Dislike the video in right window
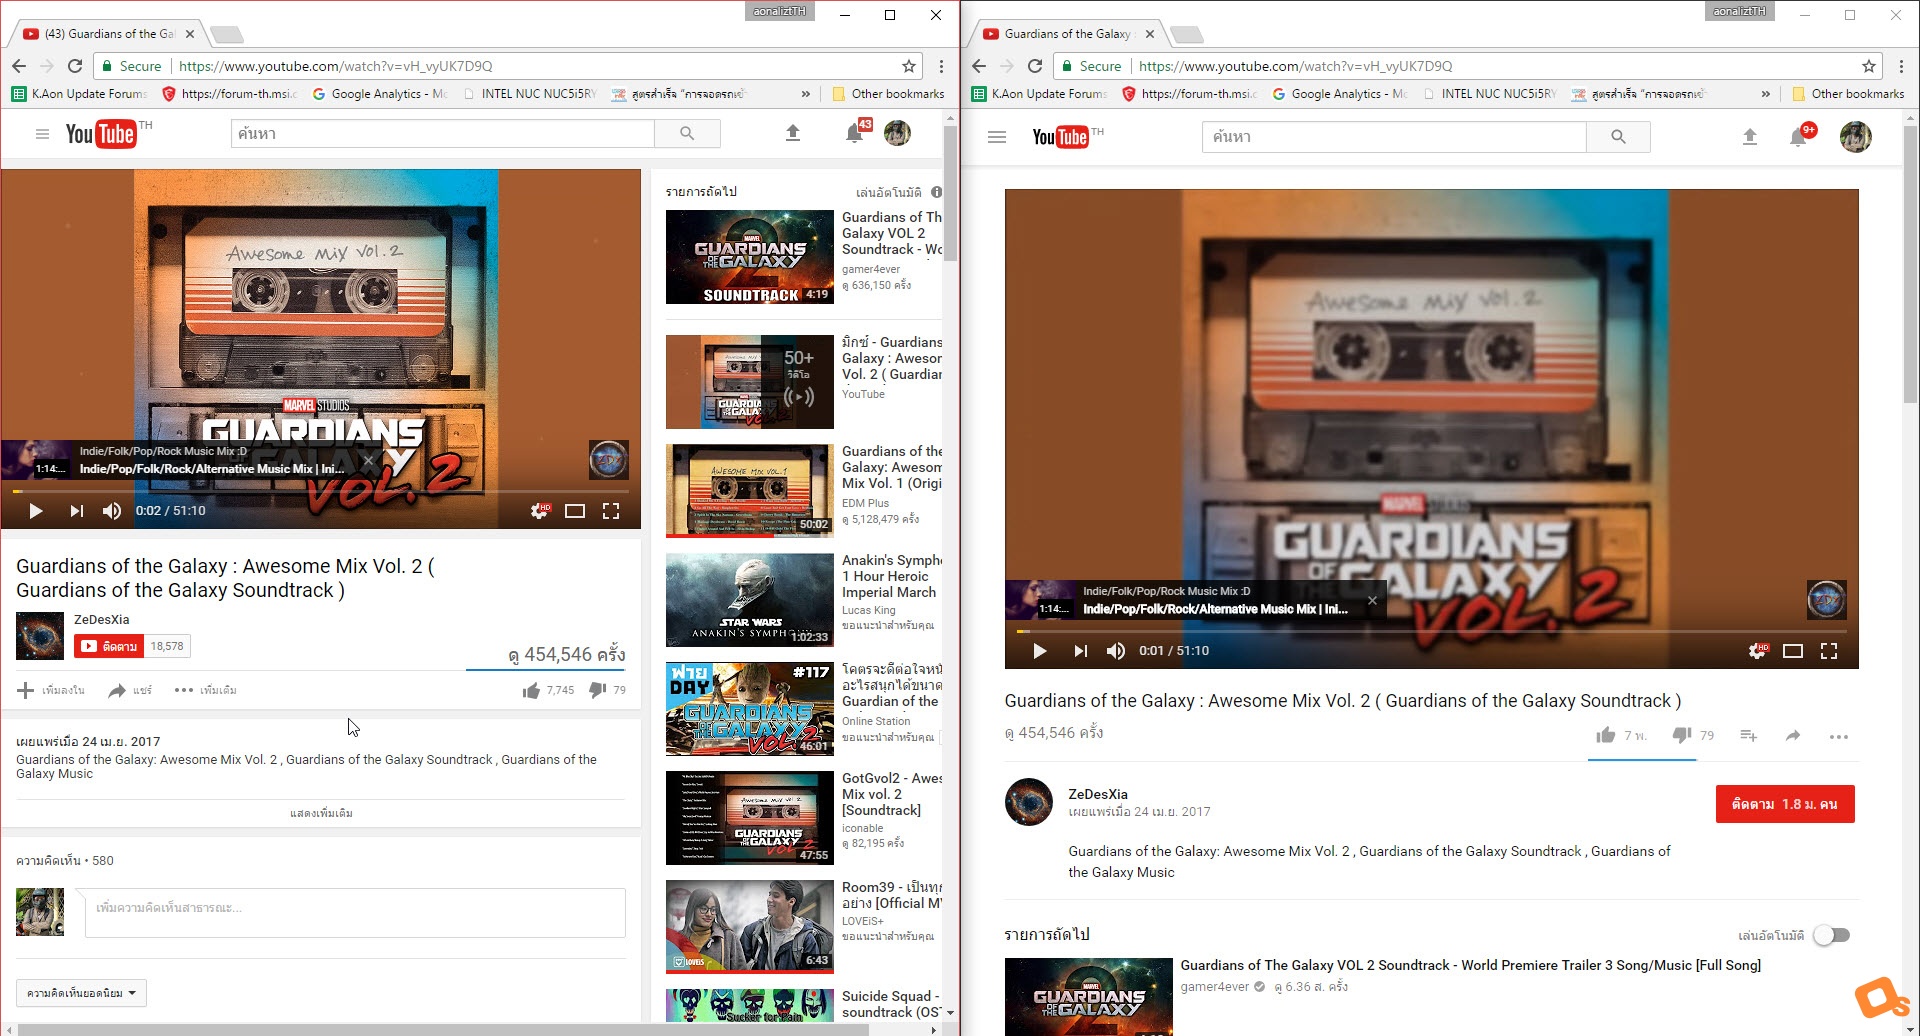Viewport: 1920px width, 1036px height. (1682, 735)
